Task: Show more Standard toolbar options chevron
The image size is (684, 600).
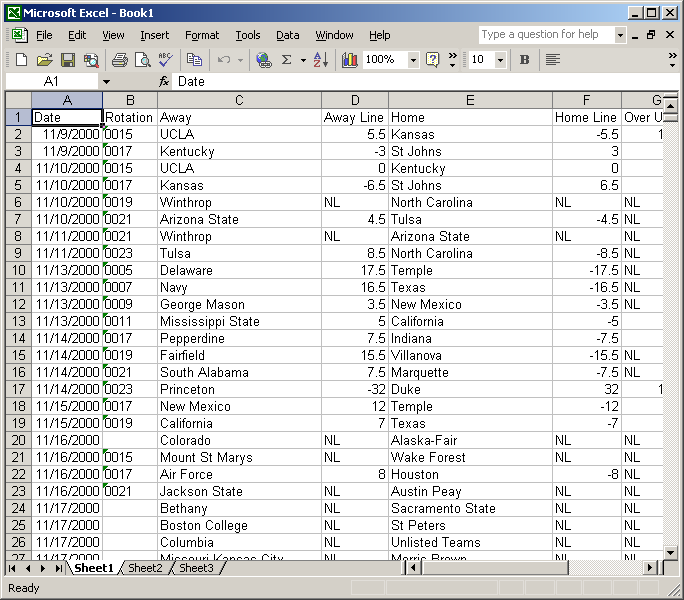Action: (453, 60)
